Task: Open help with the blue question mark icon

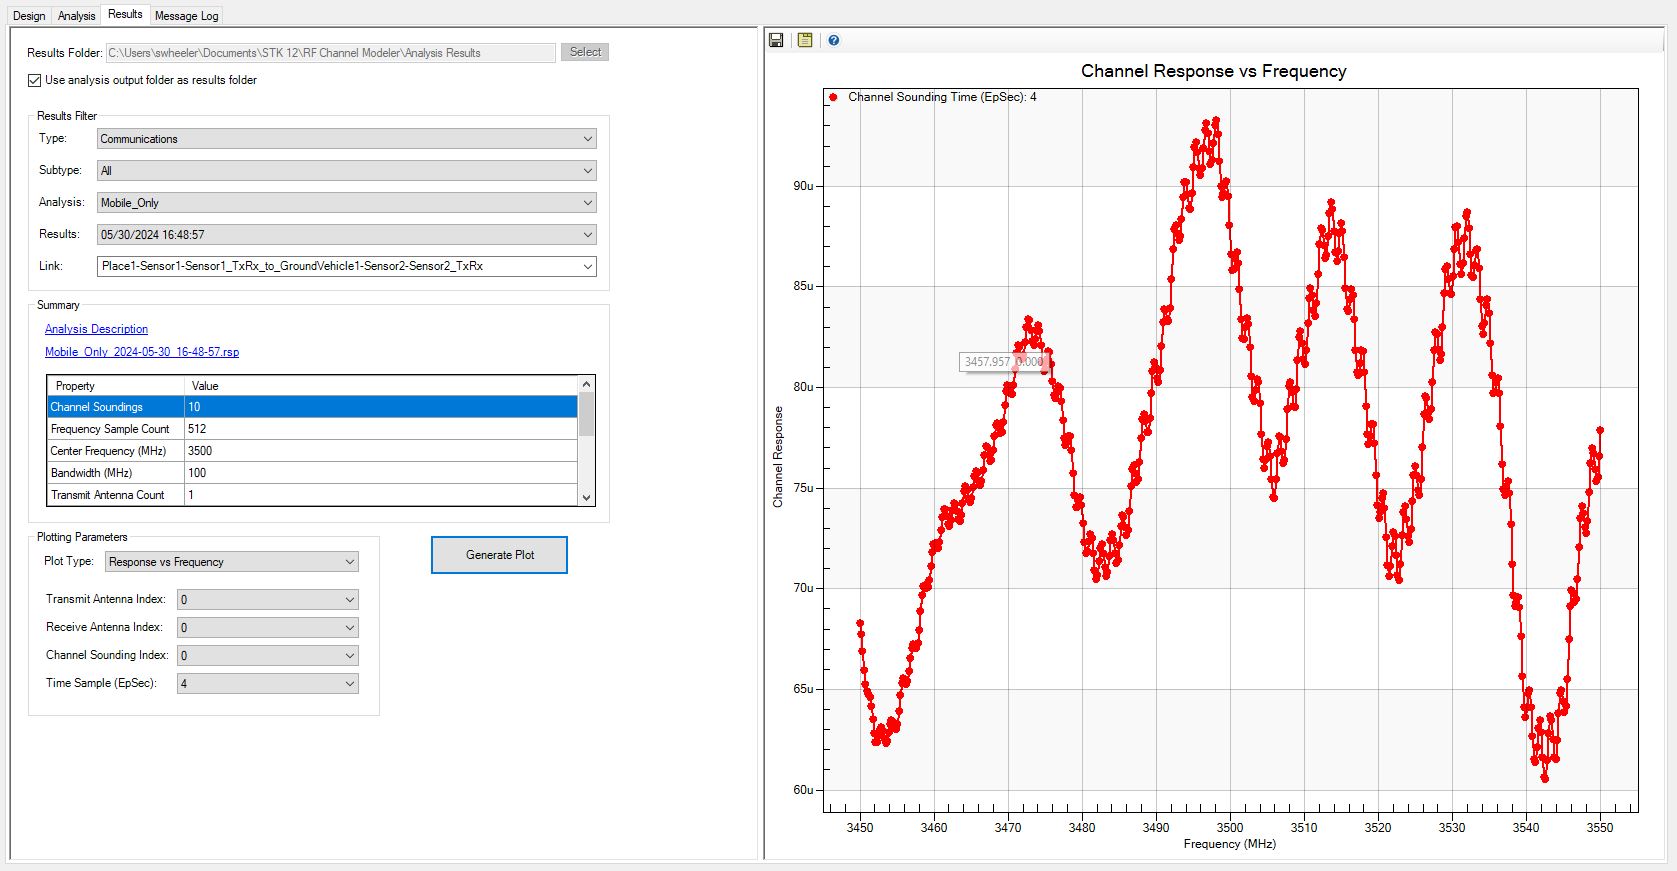Action: tap(833, 40)
